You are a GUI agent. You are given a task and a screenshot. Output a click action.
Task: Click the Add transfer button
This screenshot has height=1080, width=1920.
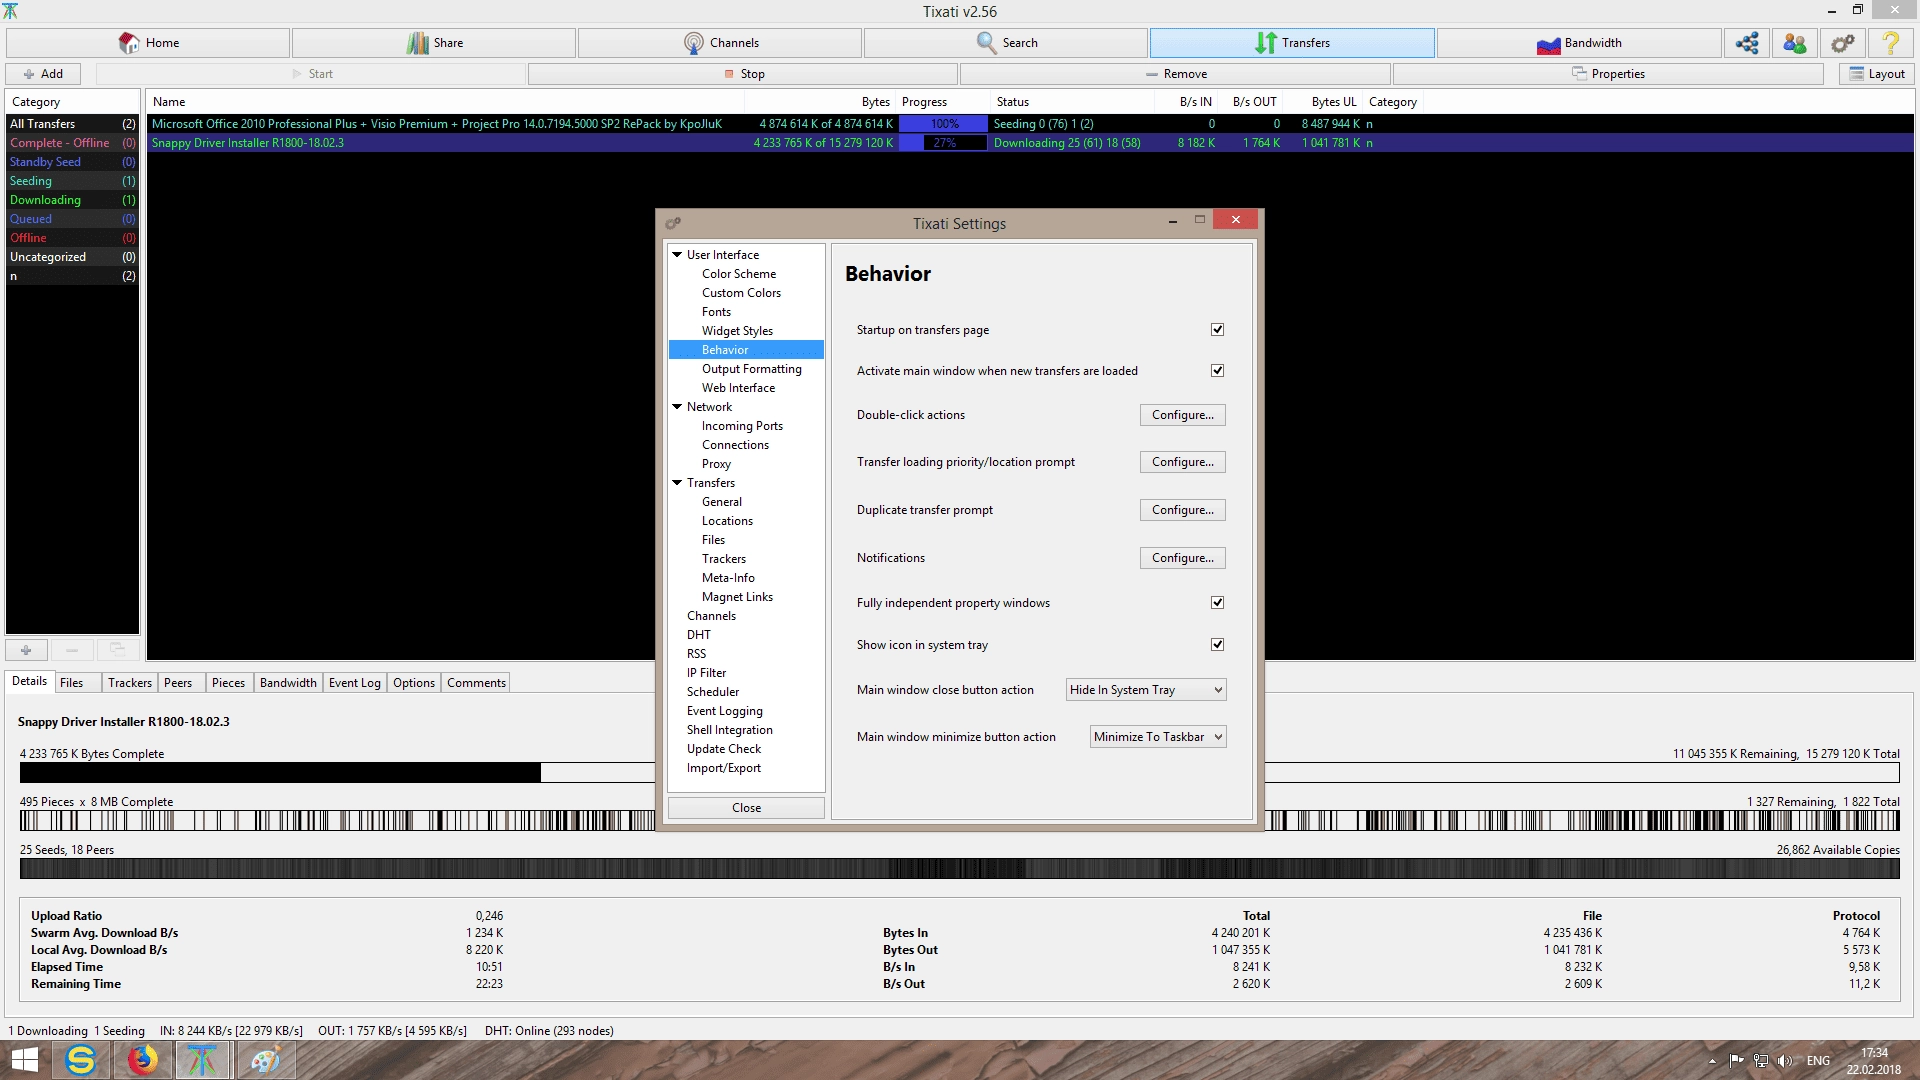[x=43, y=74]
